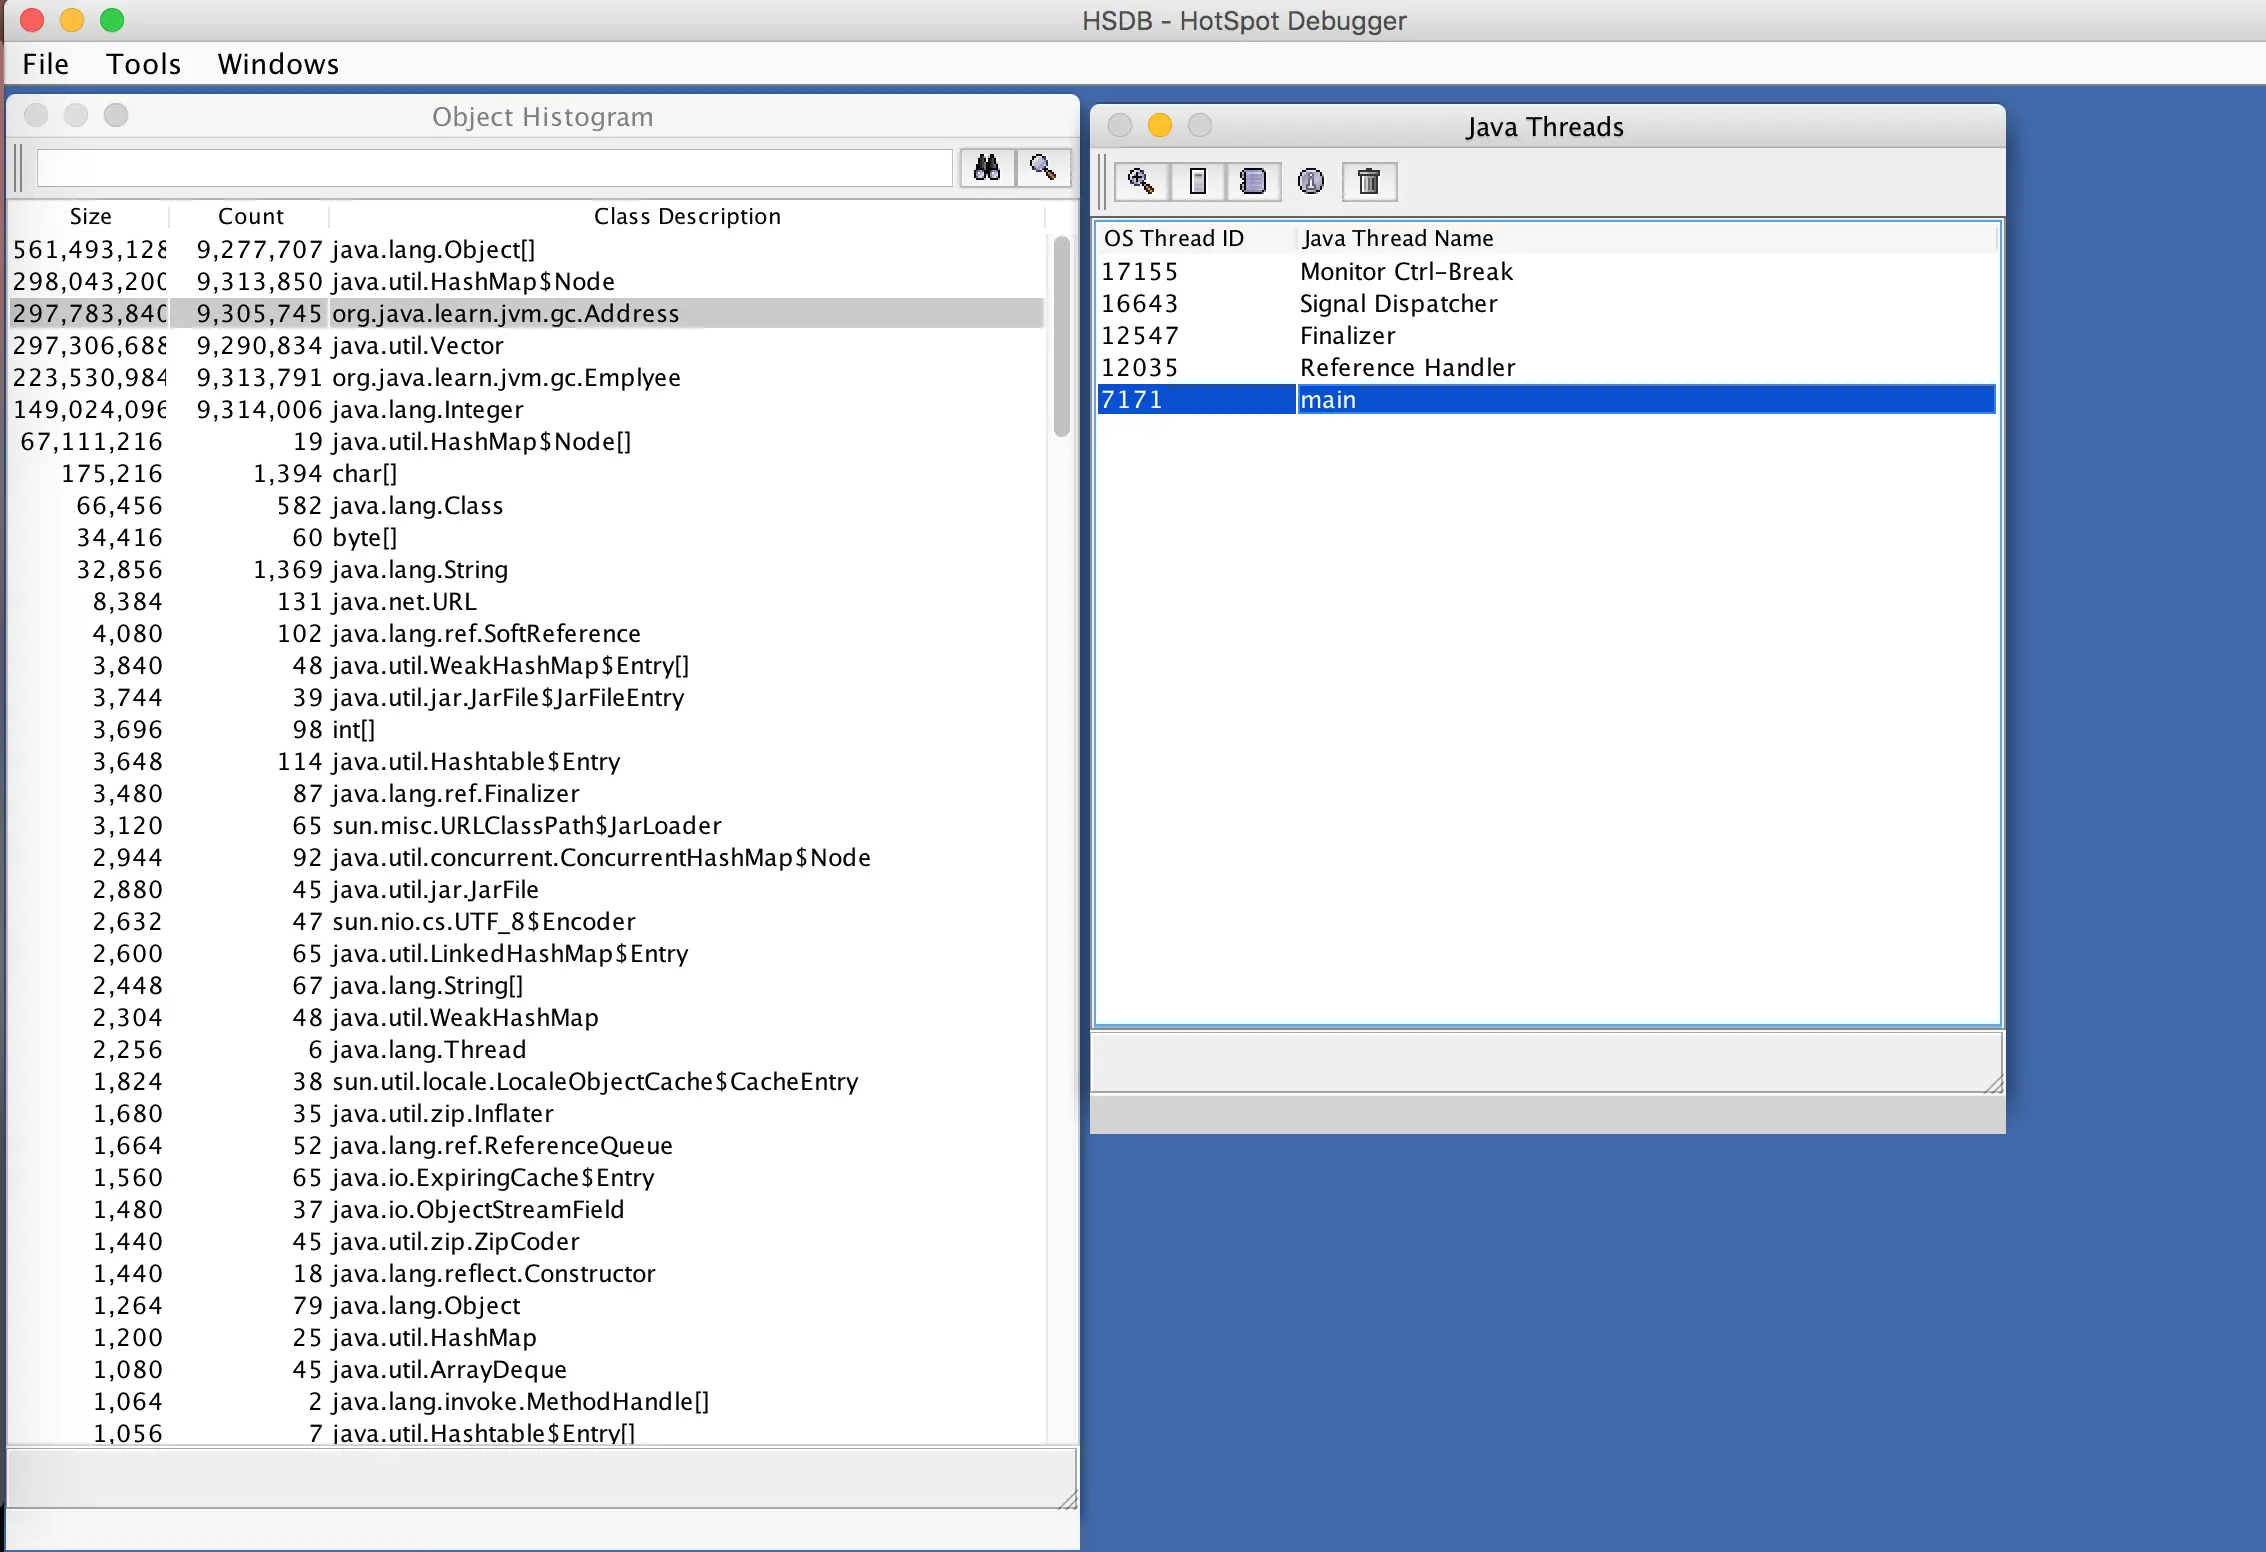Screen dimensions: 2266x1552
Task: Click Object Histogram vertical scrollbar thumb
Action: pos(1061,335)
